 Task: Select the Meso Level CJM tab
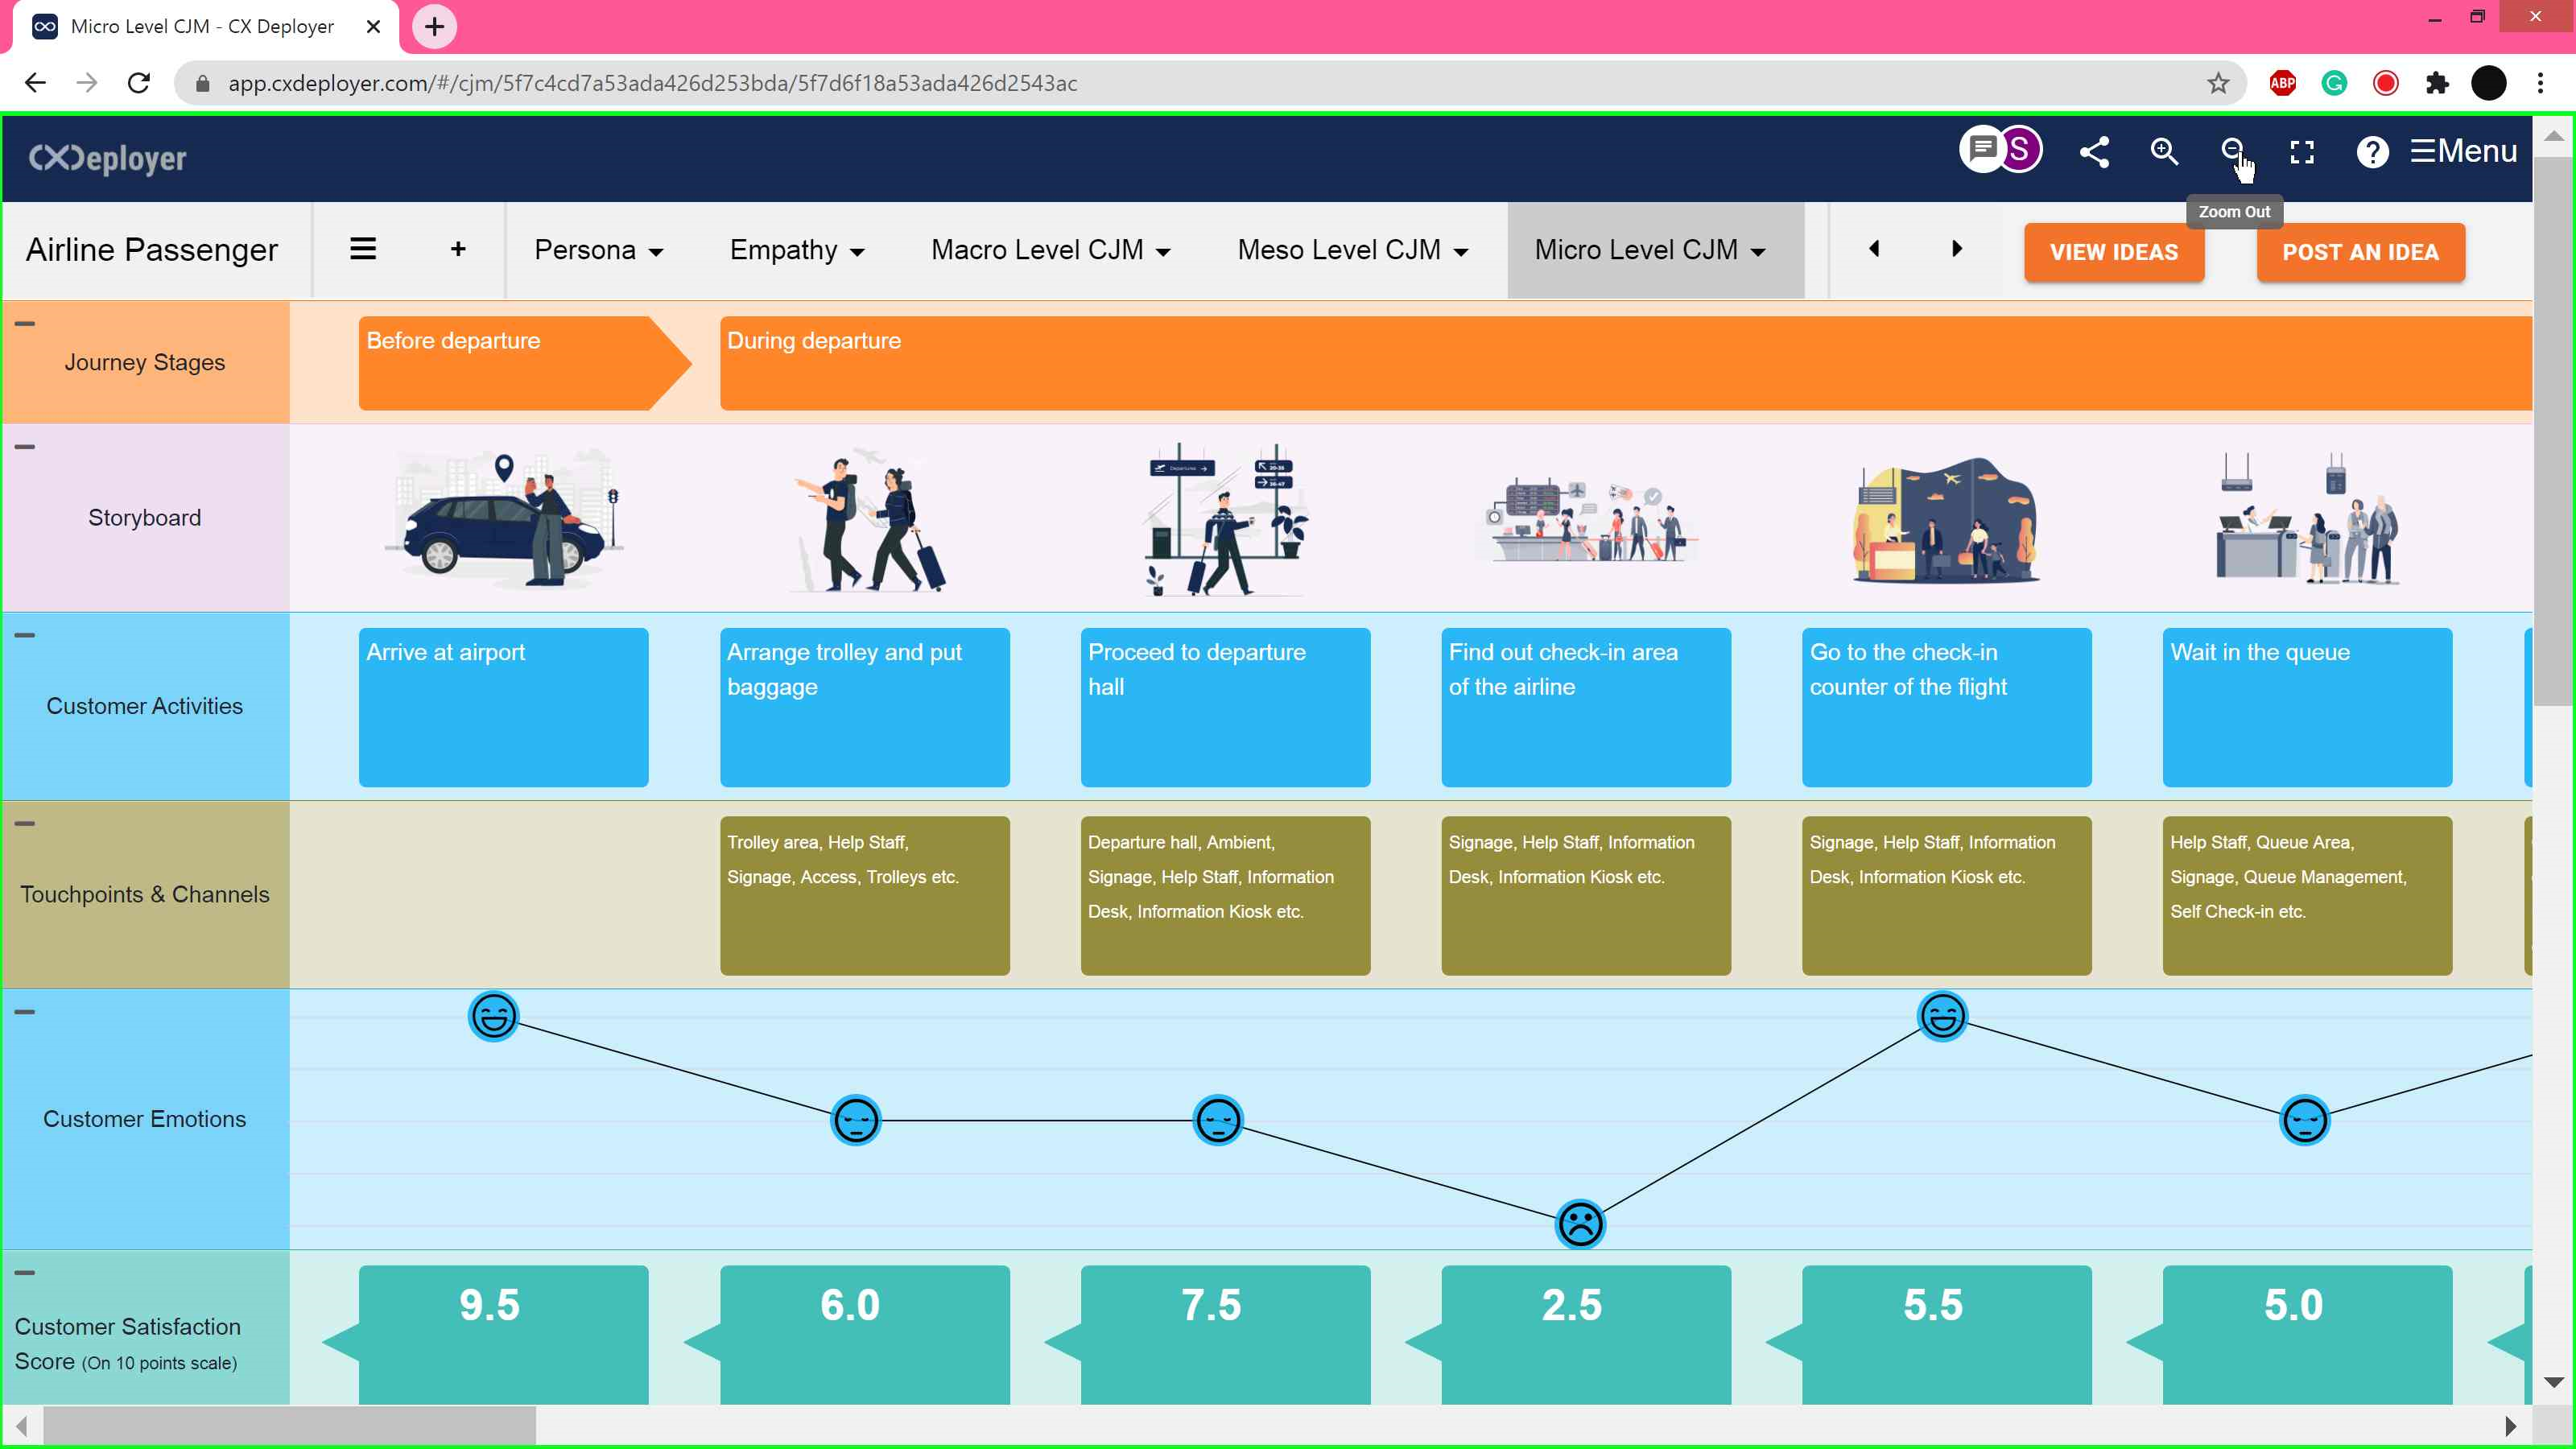(x=1352, y=250)
